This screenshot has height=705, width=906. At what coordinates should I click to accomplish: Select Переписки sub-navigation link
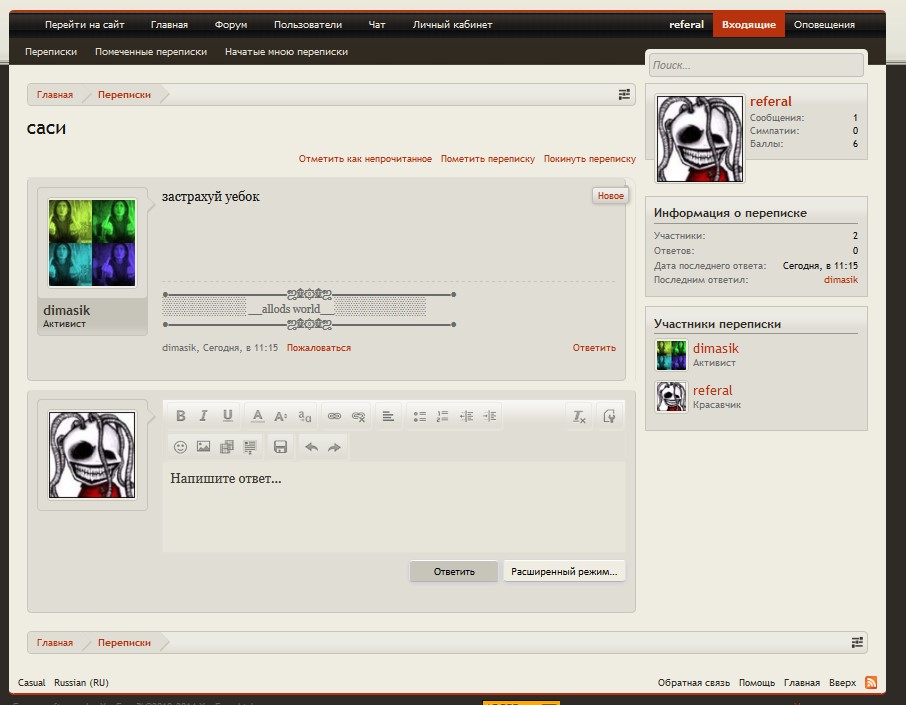pyautogui.click(x=51, y=51)
